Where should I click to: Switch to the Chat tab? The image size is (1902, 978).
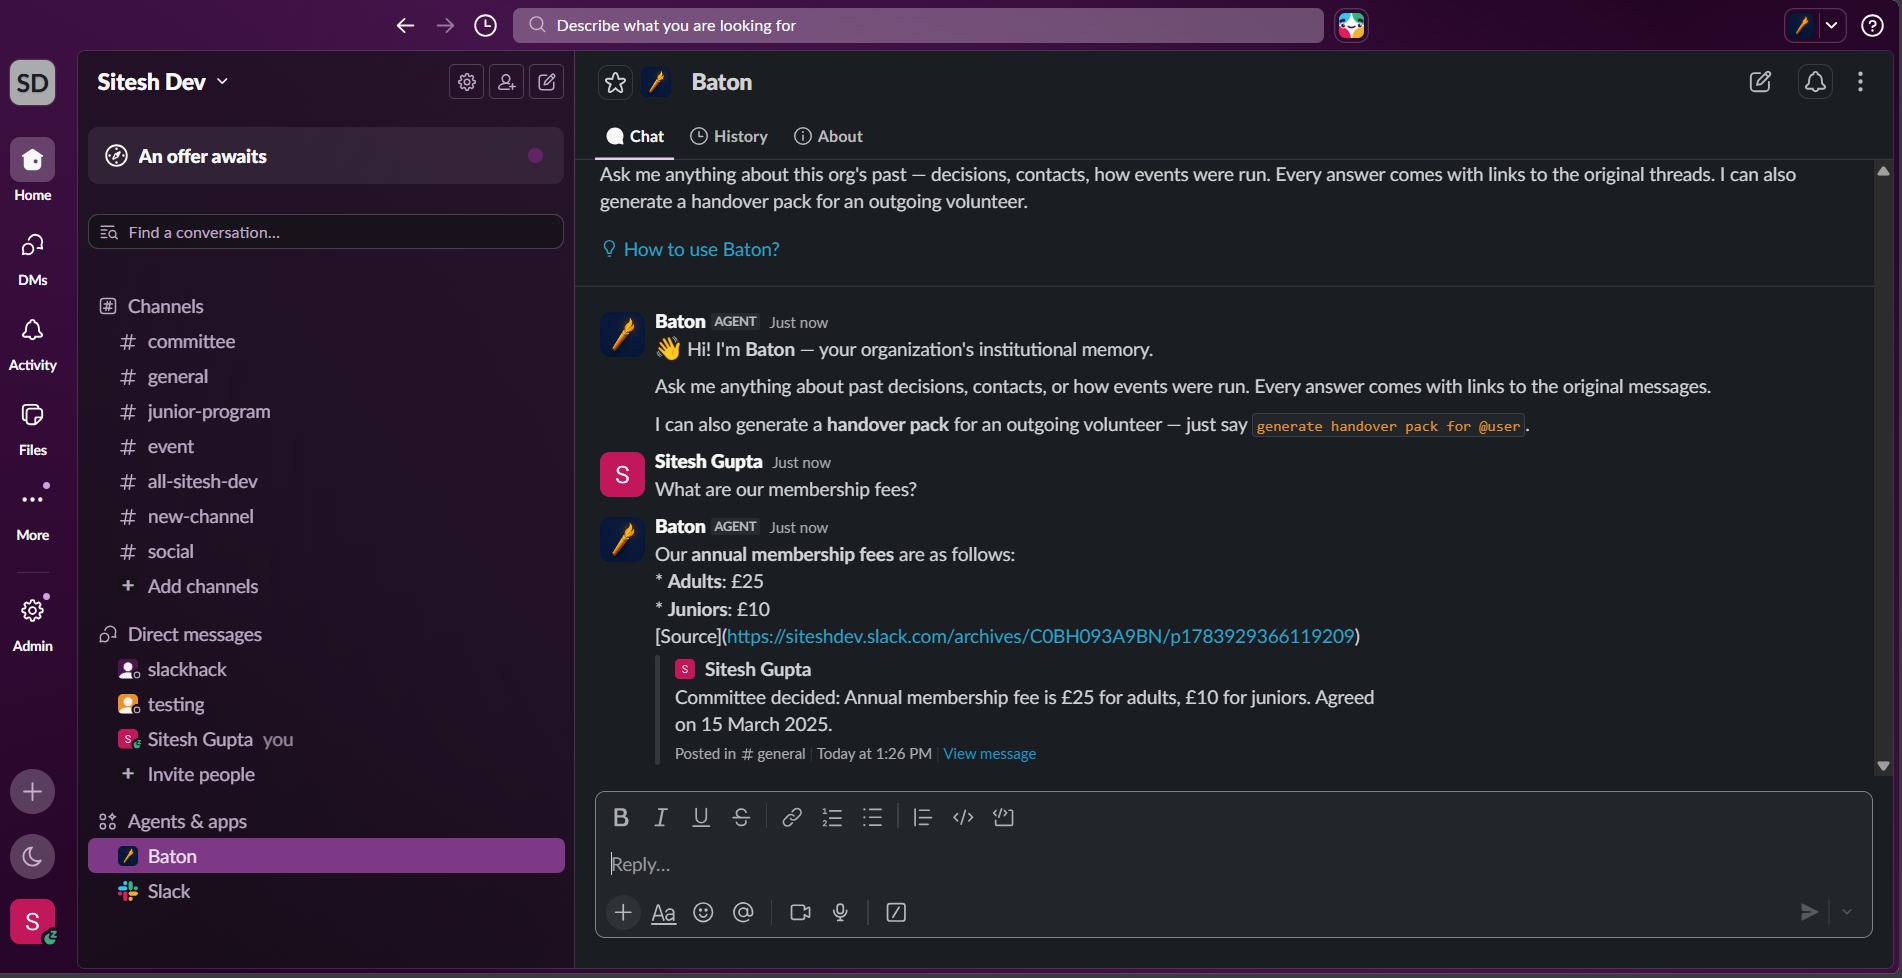635,136
